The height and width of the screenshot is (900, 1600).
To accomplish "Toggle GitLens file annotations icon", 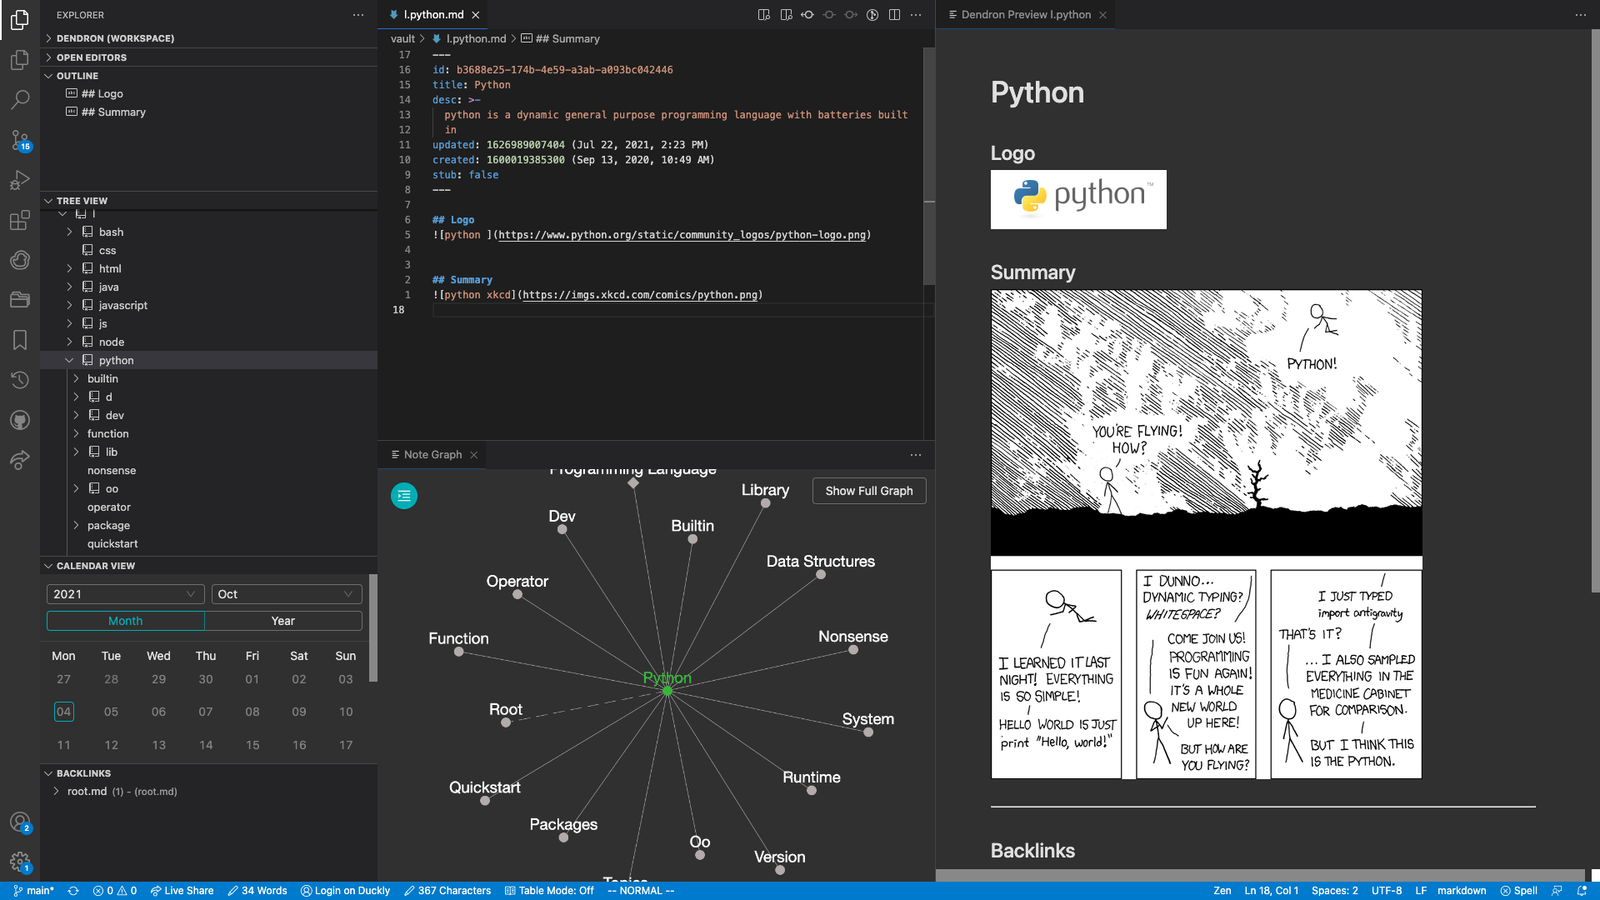I will [873, 15].
